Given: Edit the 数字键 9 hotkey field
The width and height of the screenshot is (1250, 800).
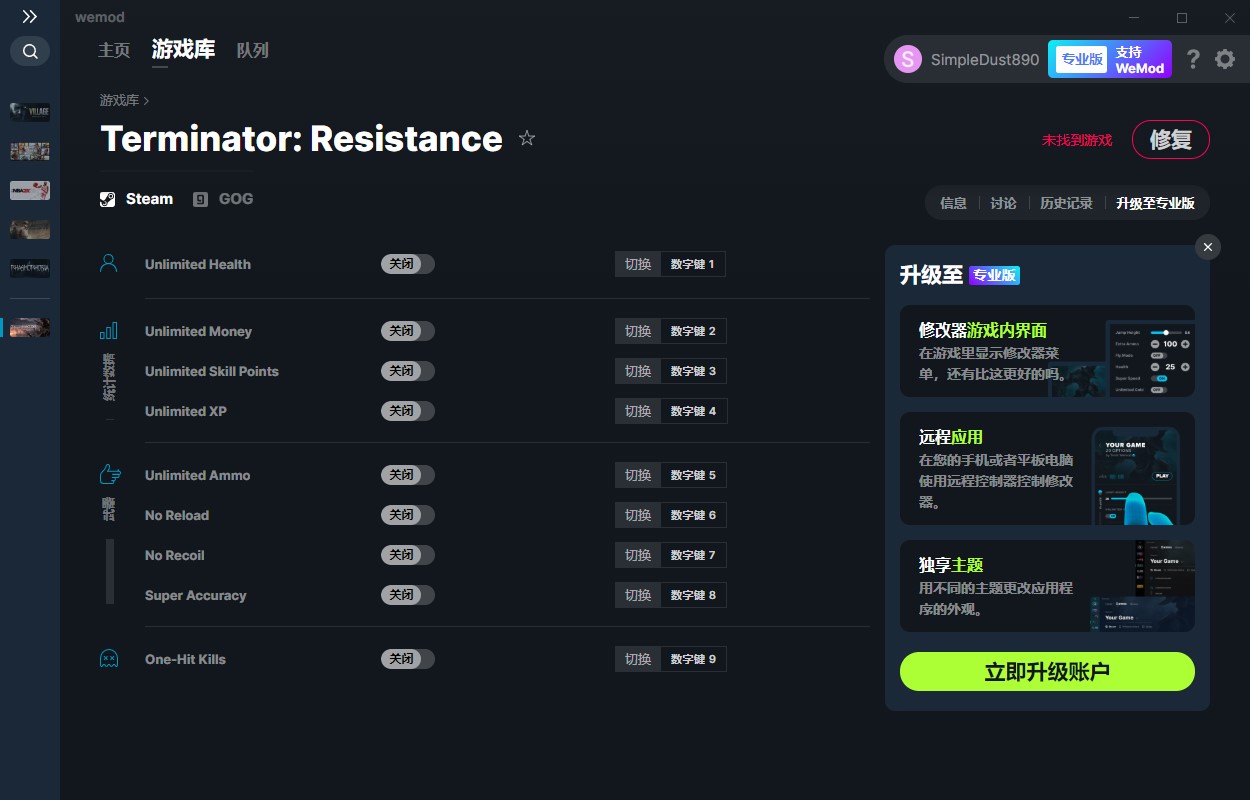Looking at the screenshot, I should pyautogui.click(x=693, y=659).
